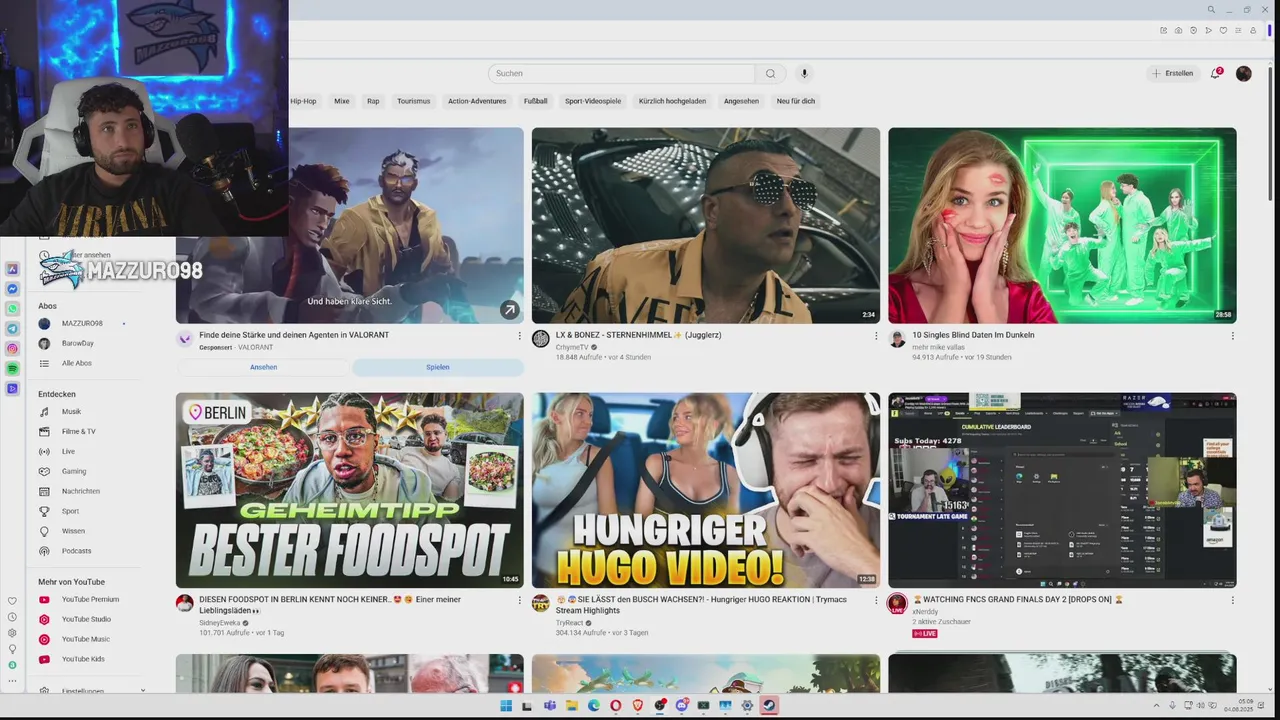Click Opera toolbar bookmark heart icon
1280x720 pixels.
tap(1223, 30)
